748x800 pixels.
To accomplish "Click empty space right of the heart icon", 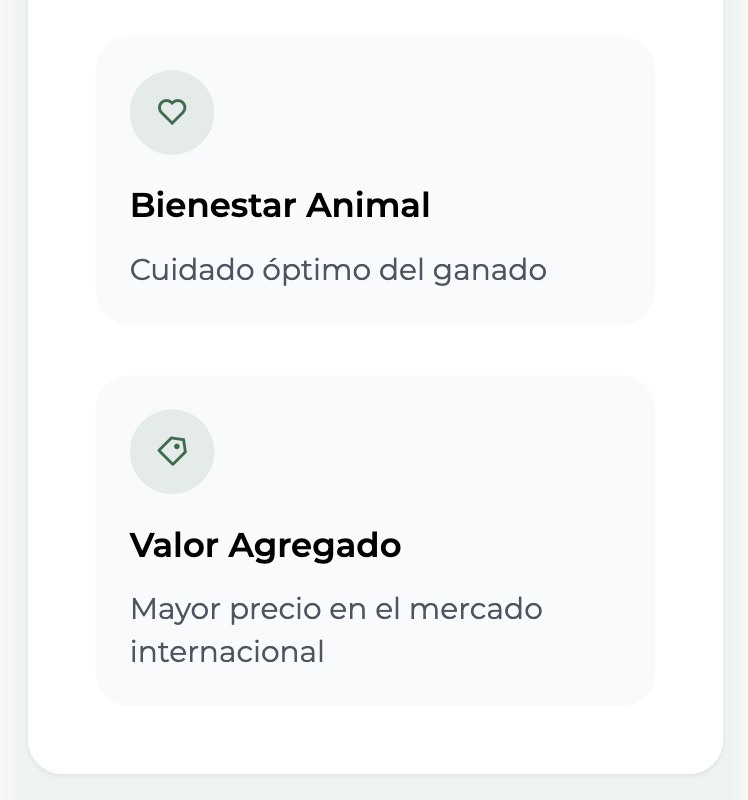I will click(x=430, y=112).
